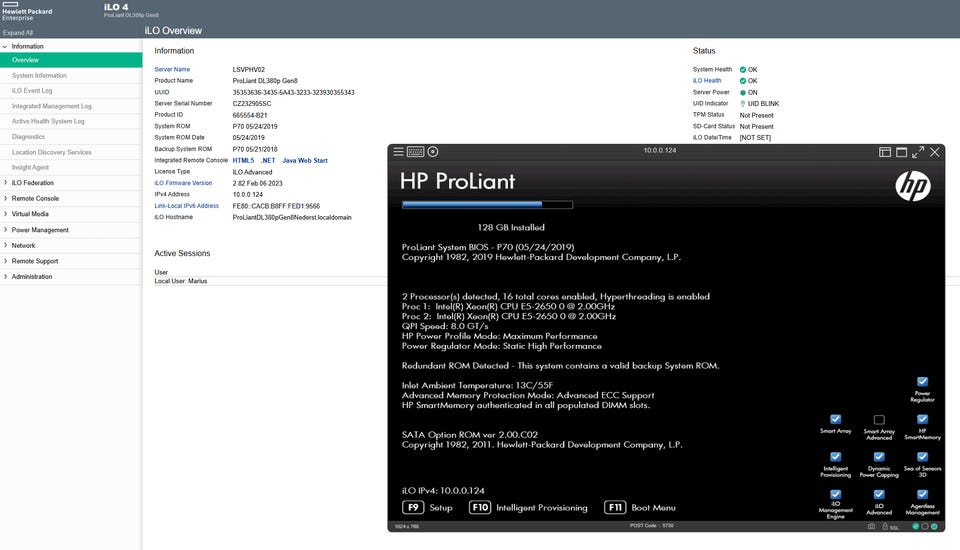Select Overview in the sidebar
The image size is (960, 550).
point(71,60)
